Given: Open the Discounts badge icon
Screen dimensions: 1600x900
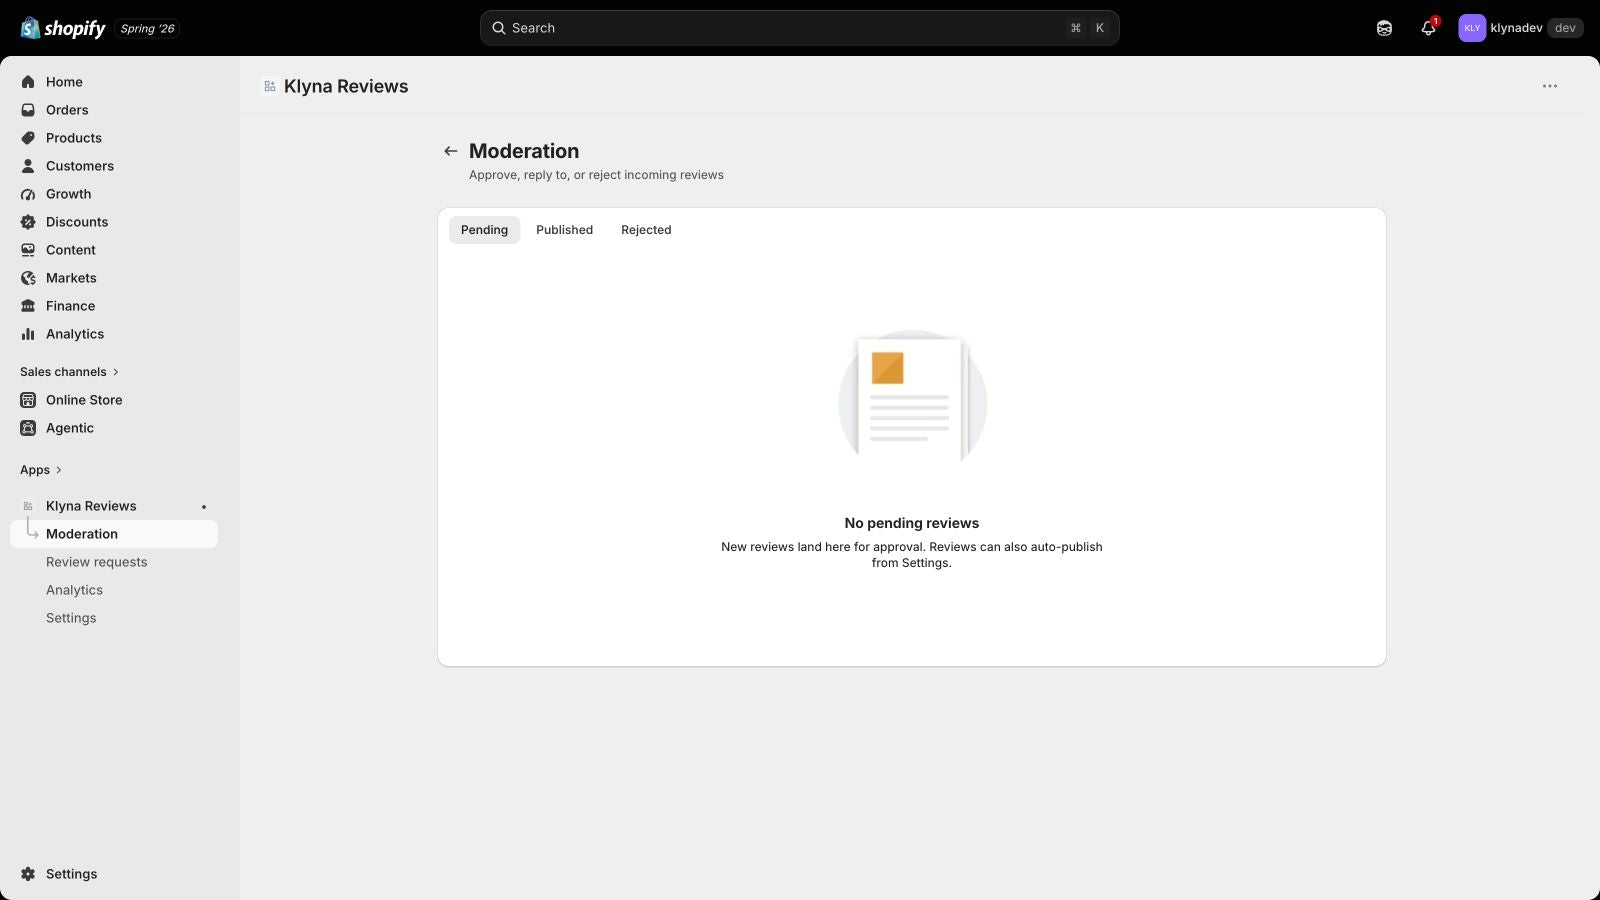Looking at the screenshot, I should 28,222.
